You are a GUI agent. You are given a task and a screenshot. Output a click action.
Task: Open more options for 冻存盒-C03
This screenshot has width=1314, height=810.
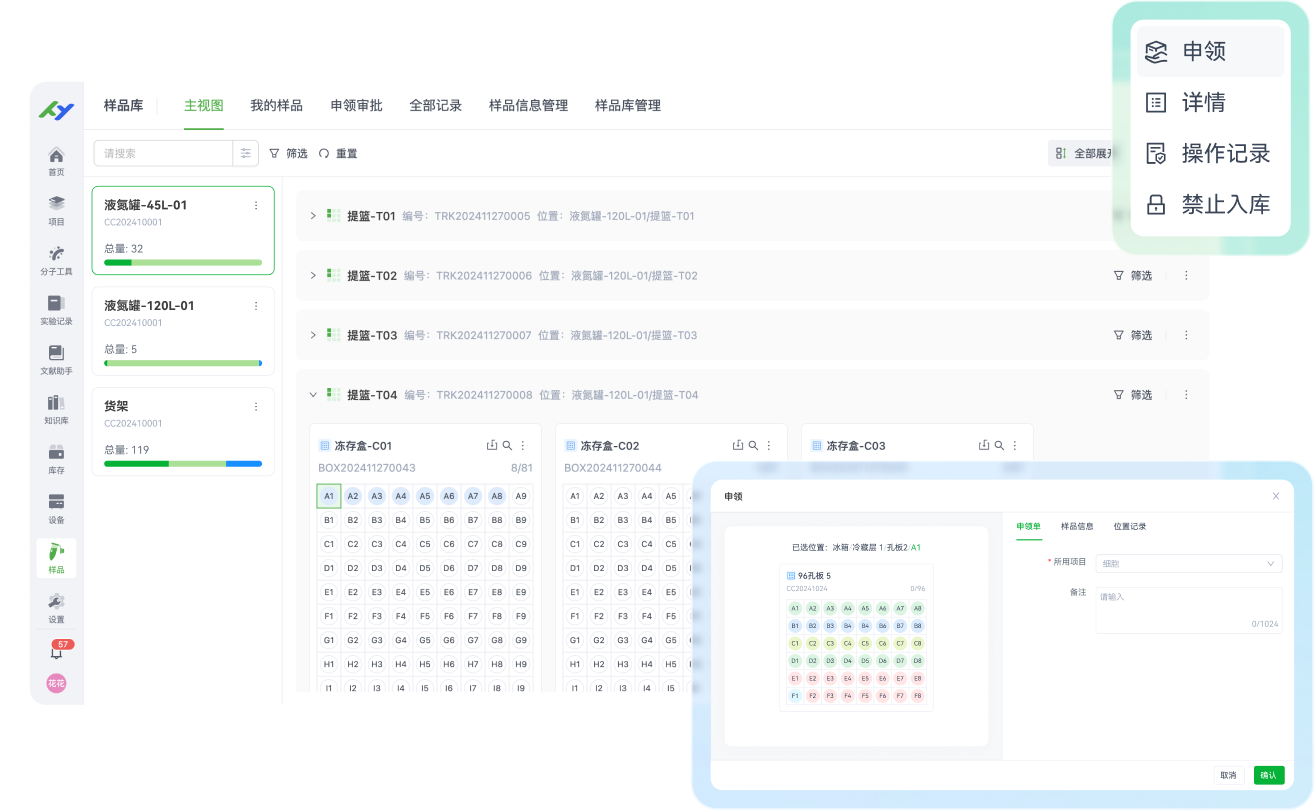click(1015, 446)
